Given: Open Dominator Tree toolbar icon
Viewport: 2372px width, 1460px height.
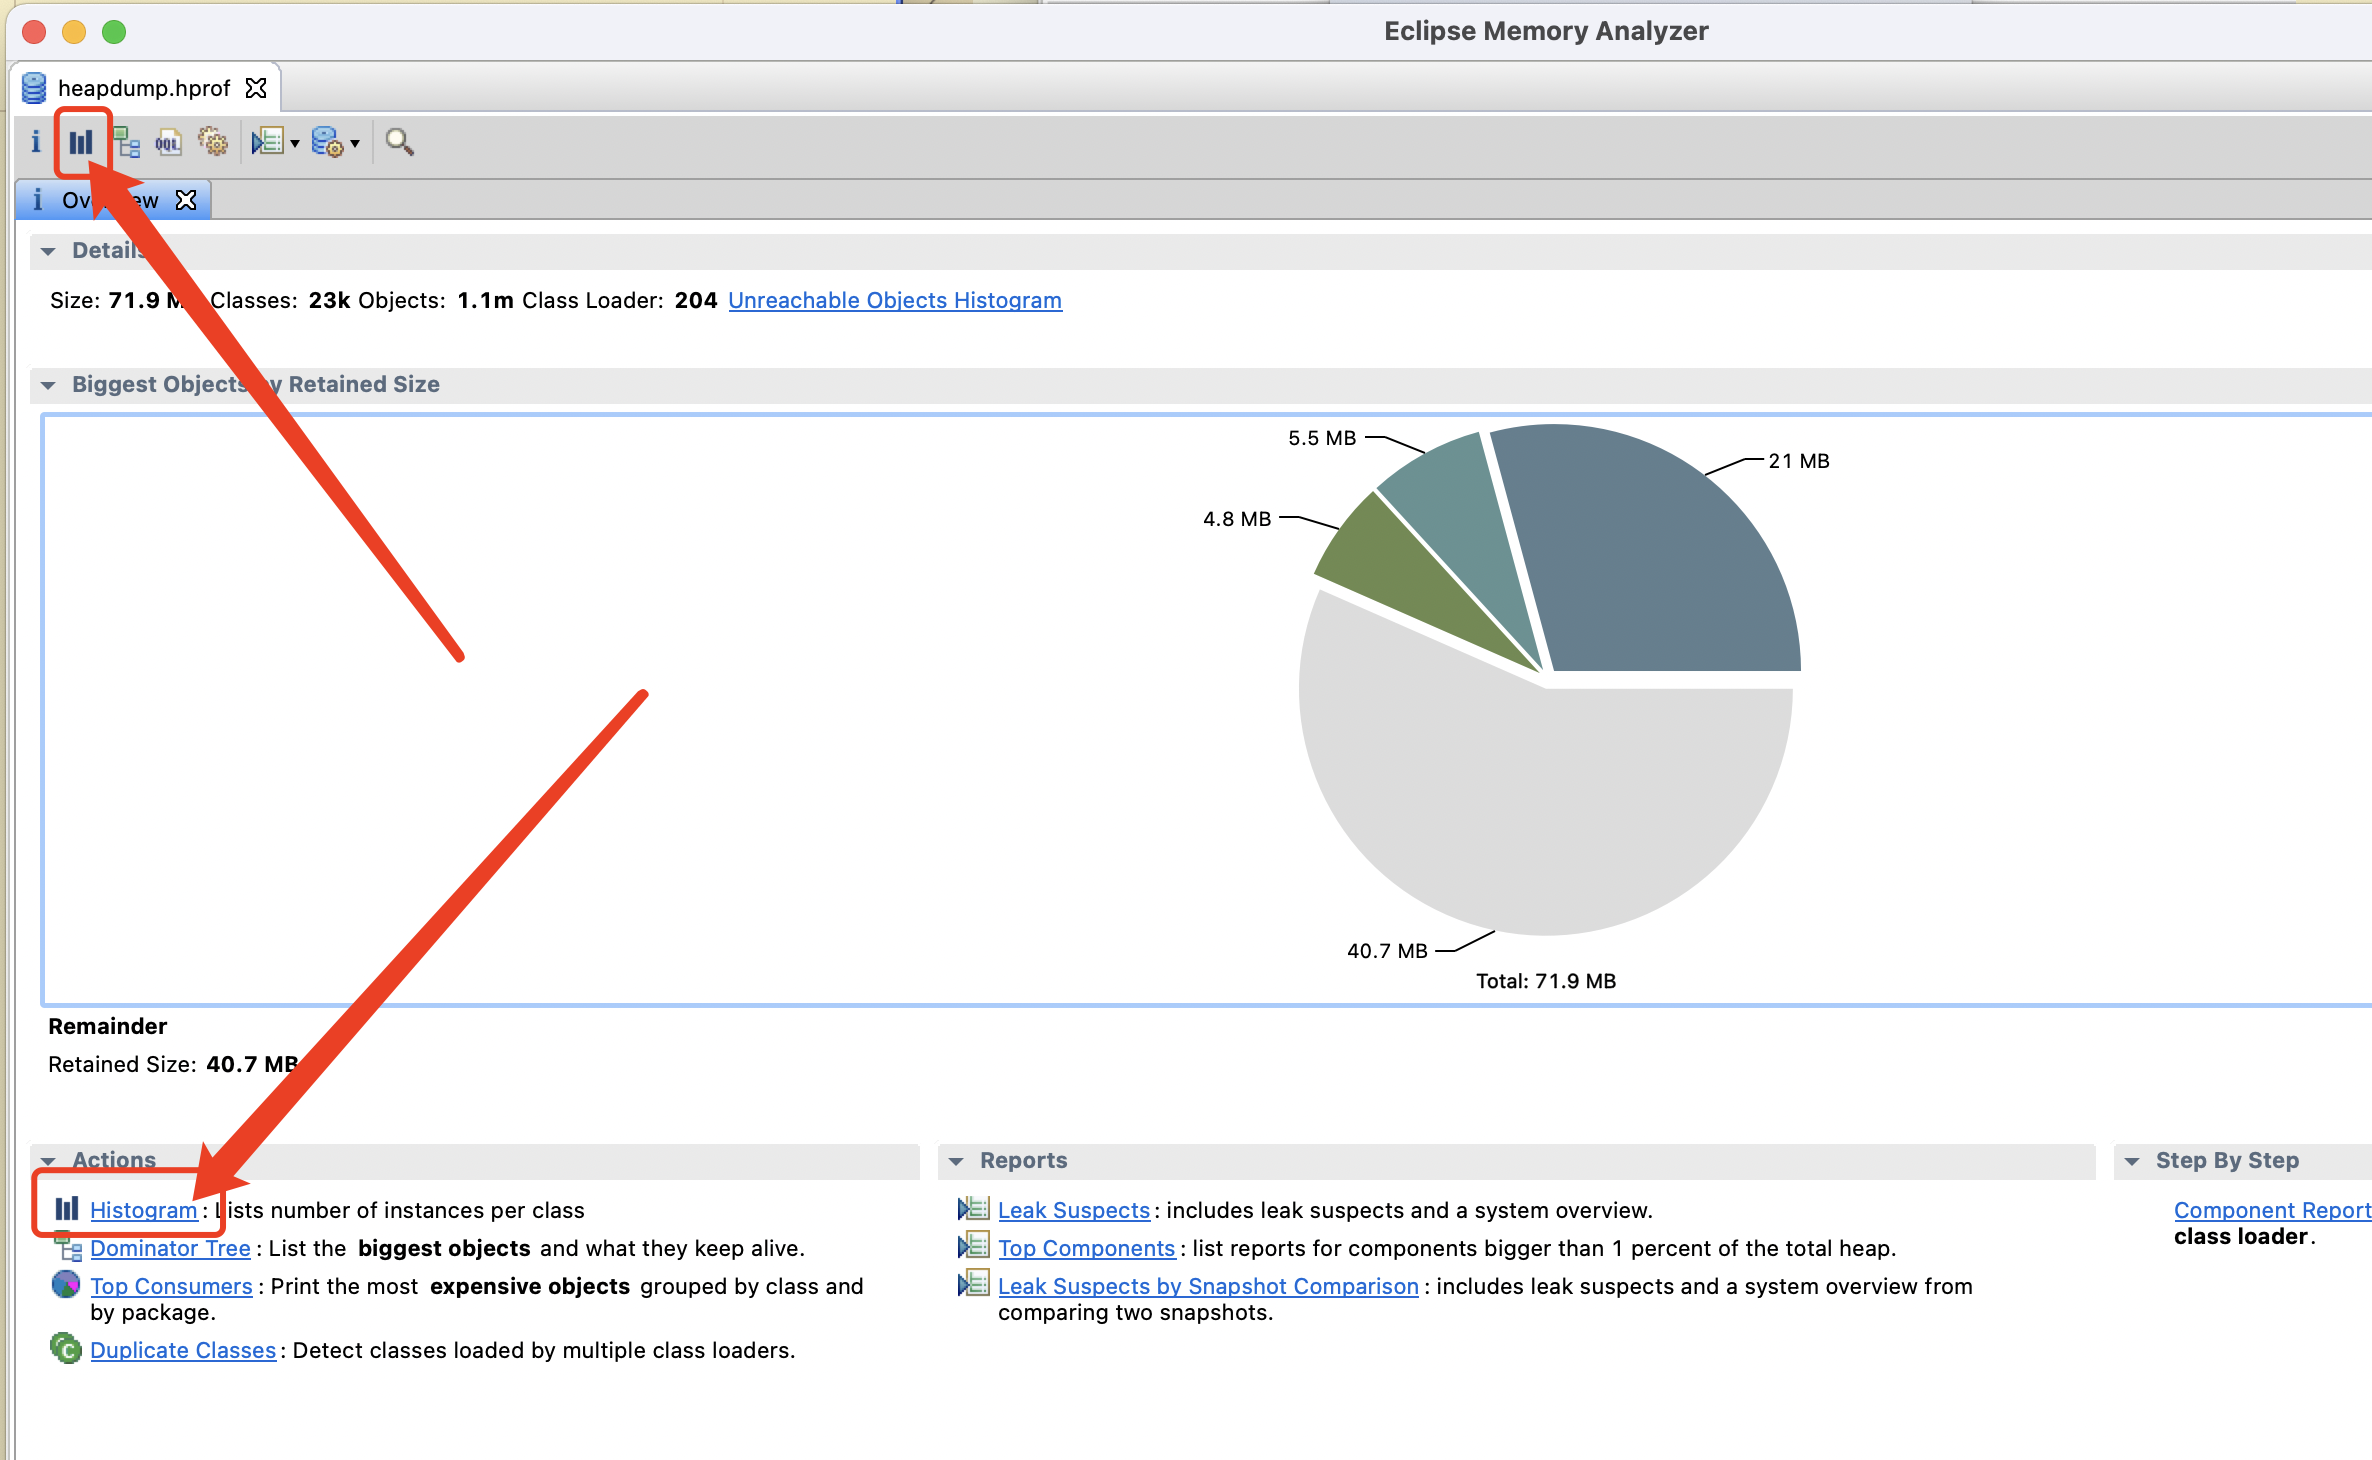Looking at the screenshot, I should coord(126,142).
